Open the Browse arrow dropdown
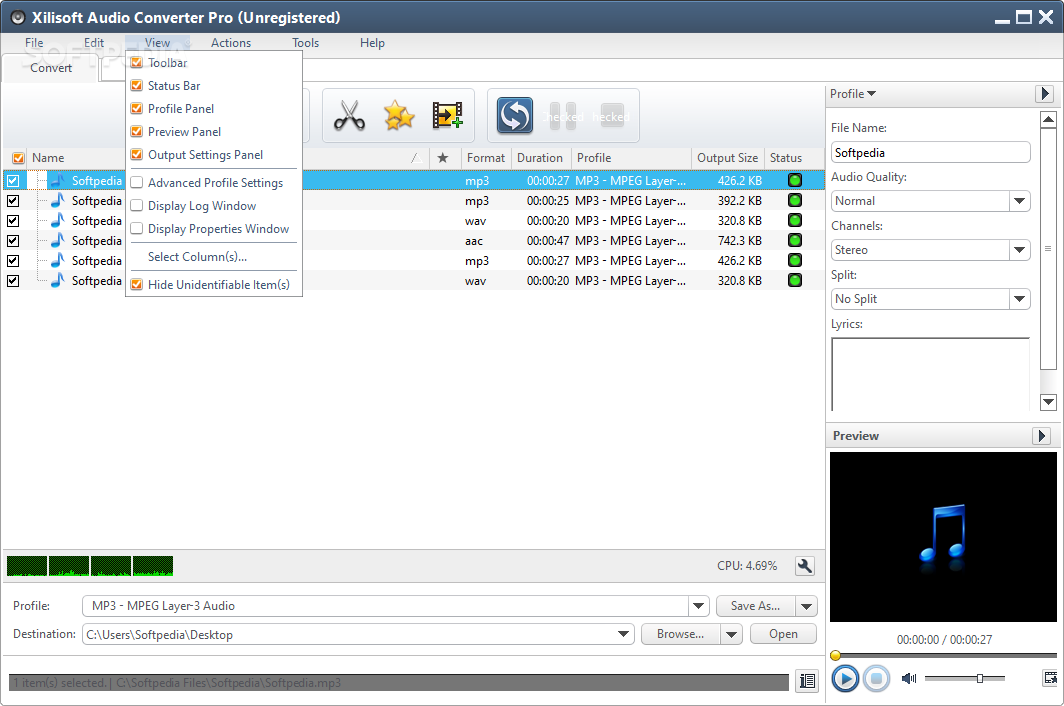The width and height of the screenshot is (1064, 706). (x=731, y=634)
